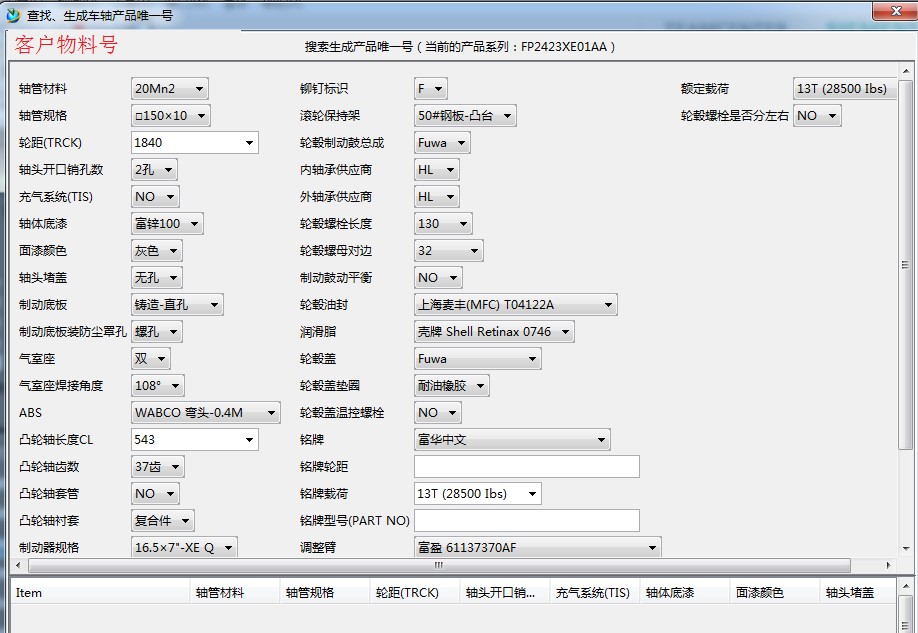Image resolution: width=918 pixels, height=633 pixels.
Task: Click the 铭牌型号(PART NO) input field
Action: point(526,521)
